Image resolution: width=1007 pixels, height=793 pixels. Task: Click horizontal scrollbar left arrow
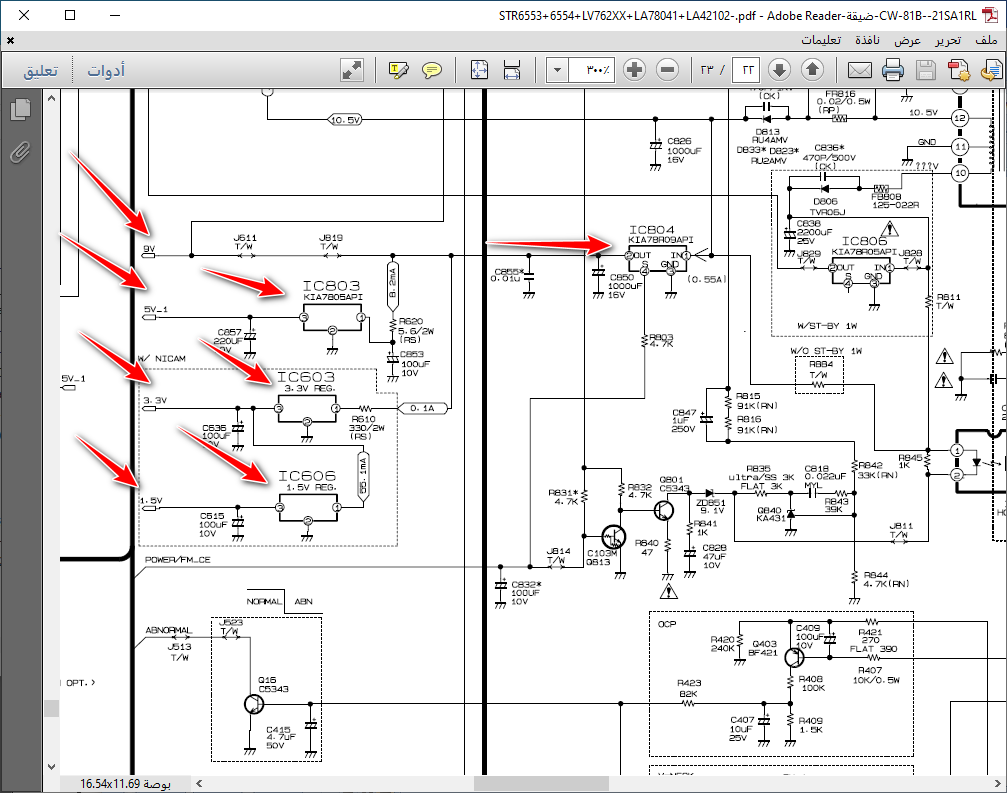[x=199, y=783]
